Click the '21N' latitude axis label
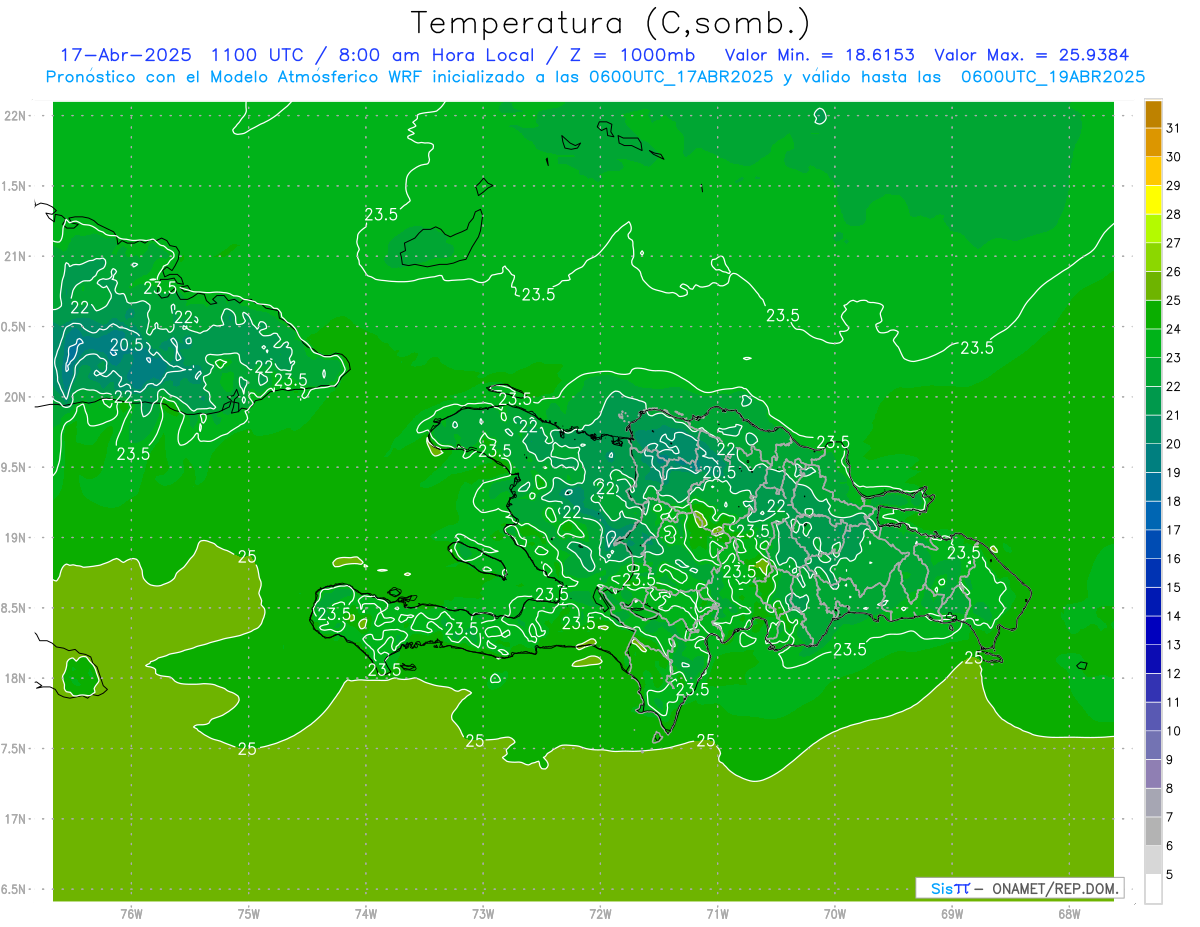The width and height of the screenshot is (1200, 927). pos(15,257)
